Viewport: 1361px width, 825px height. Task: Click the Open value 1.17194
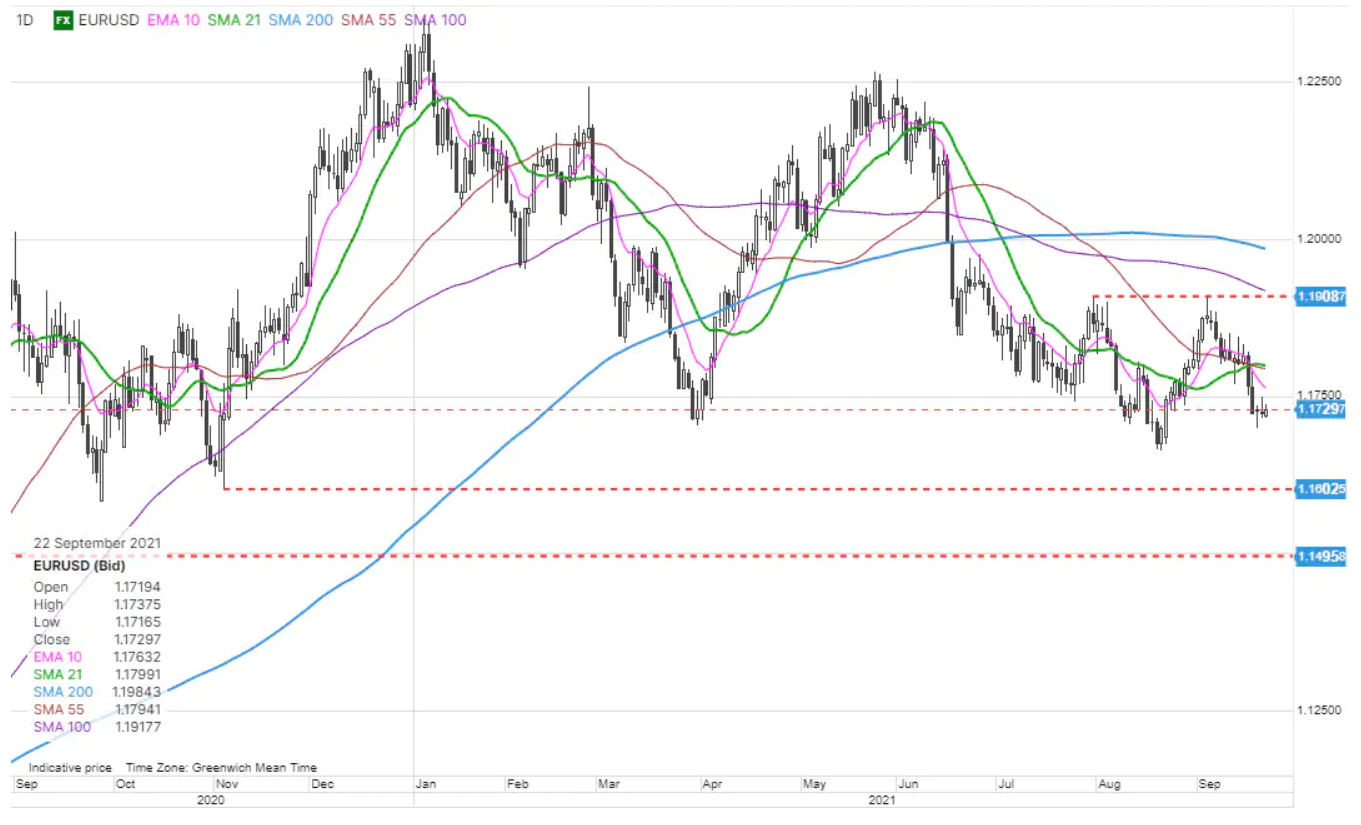[138, 587]
